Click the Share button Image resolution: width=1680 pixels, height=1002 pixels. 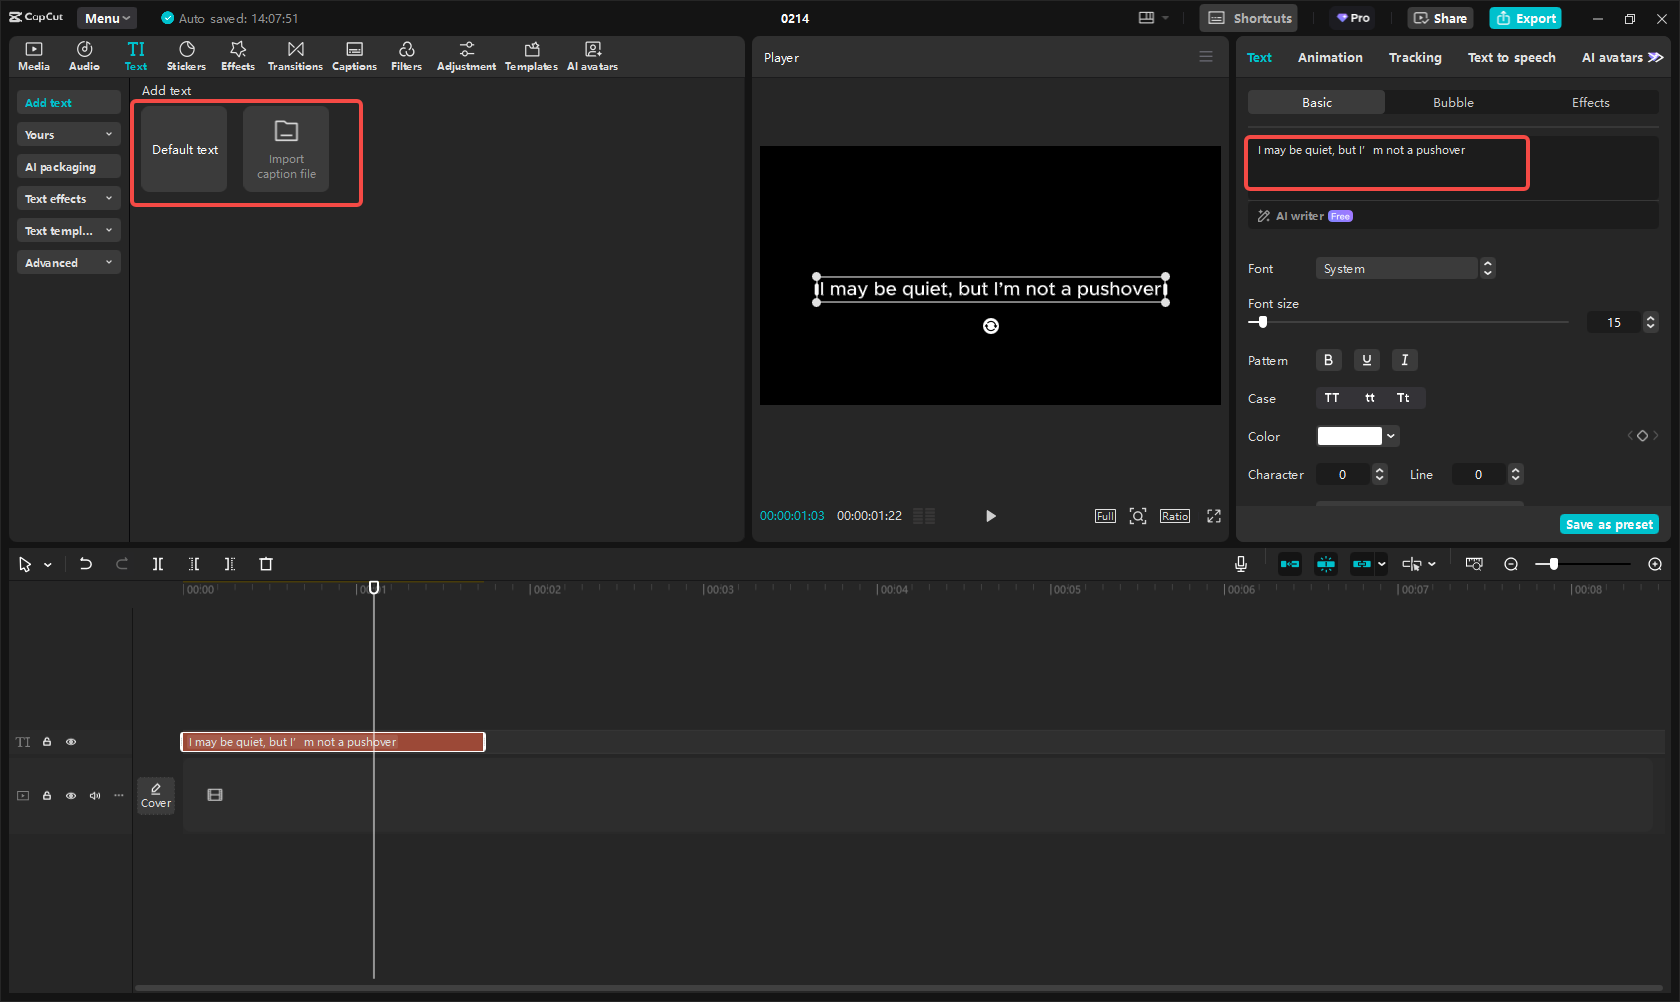coord(1440,18)
